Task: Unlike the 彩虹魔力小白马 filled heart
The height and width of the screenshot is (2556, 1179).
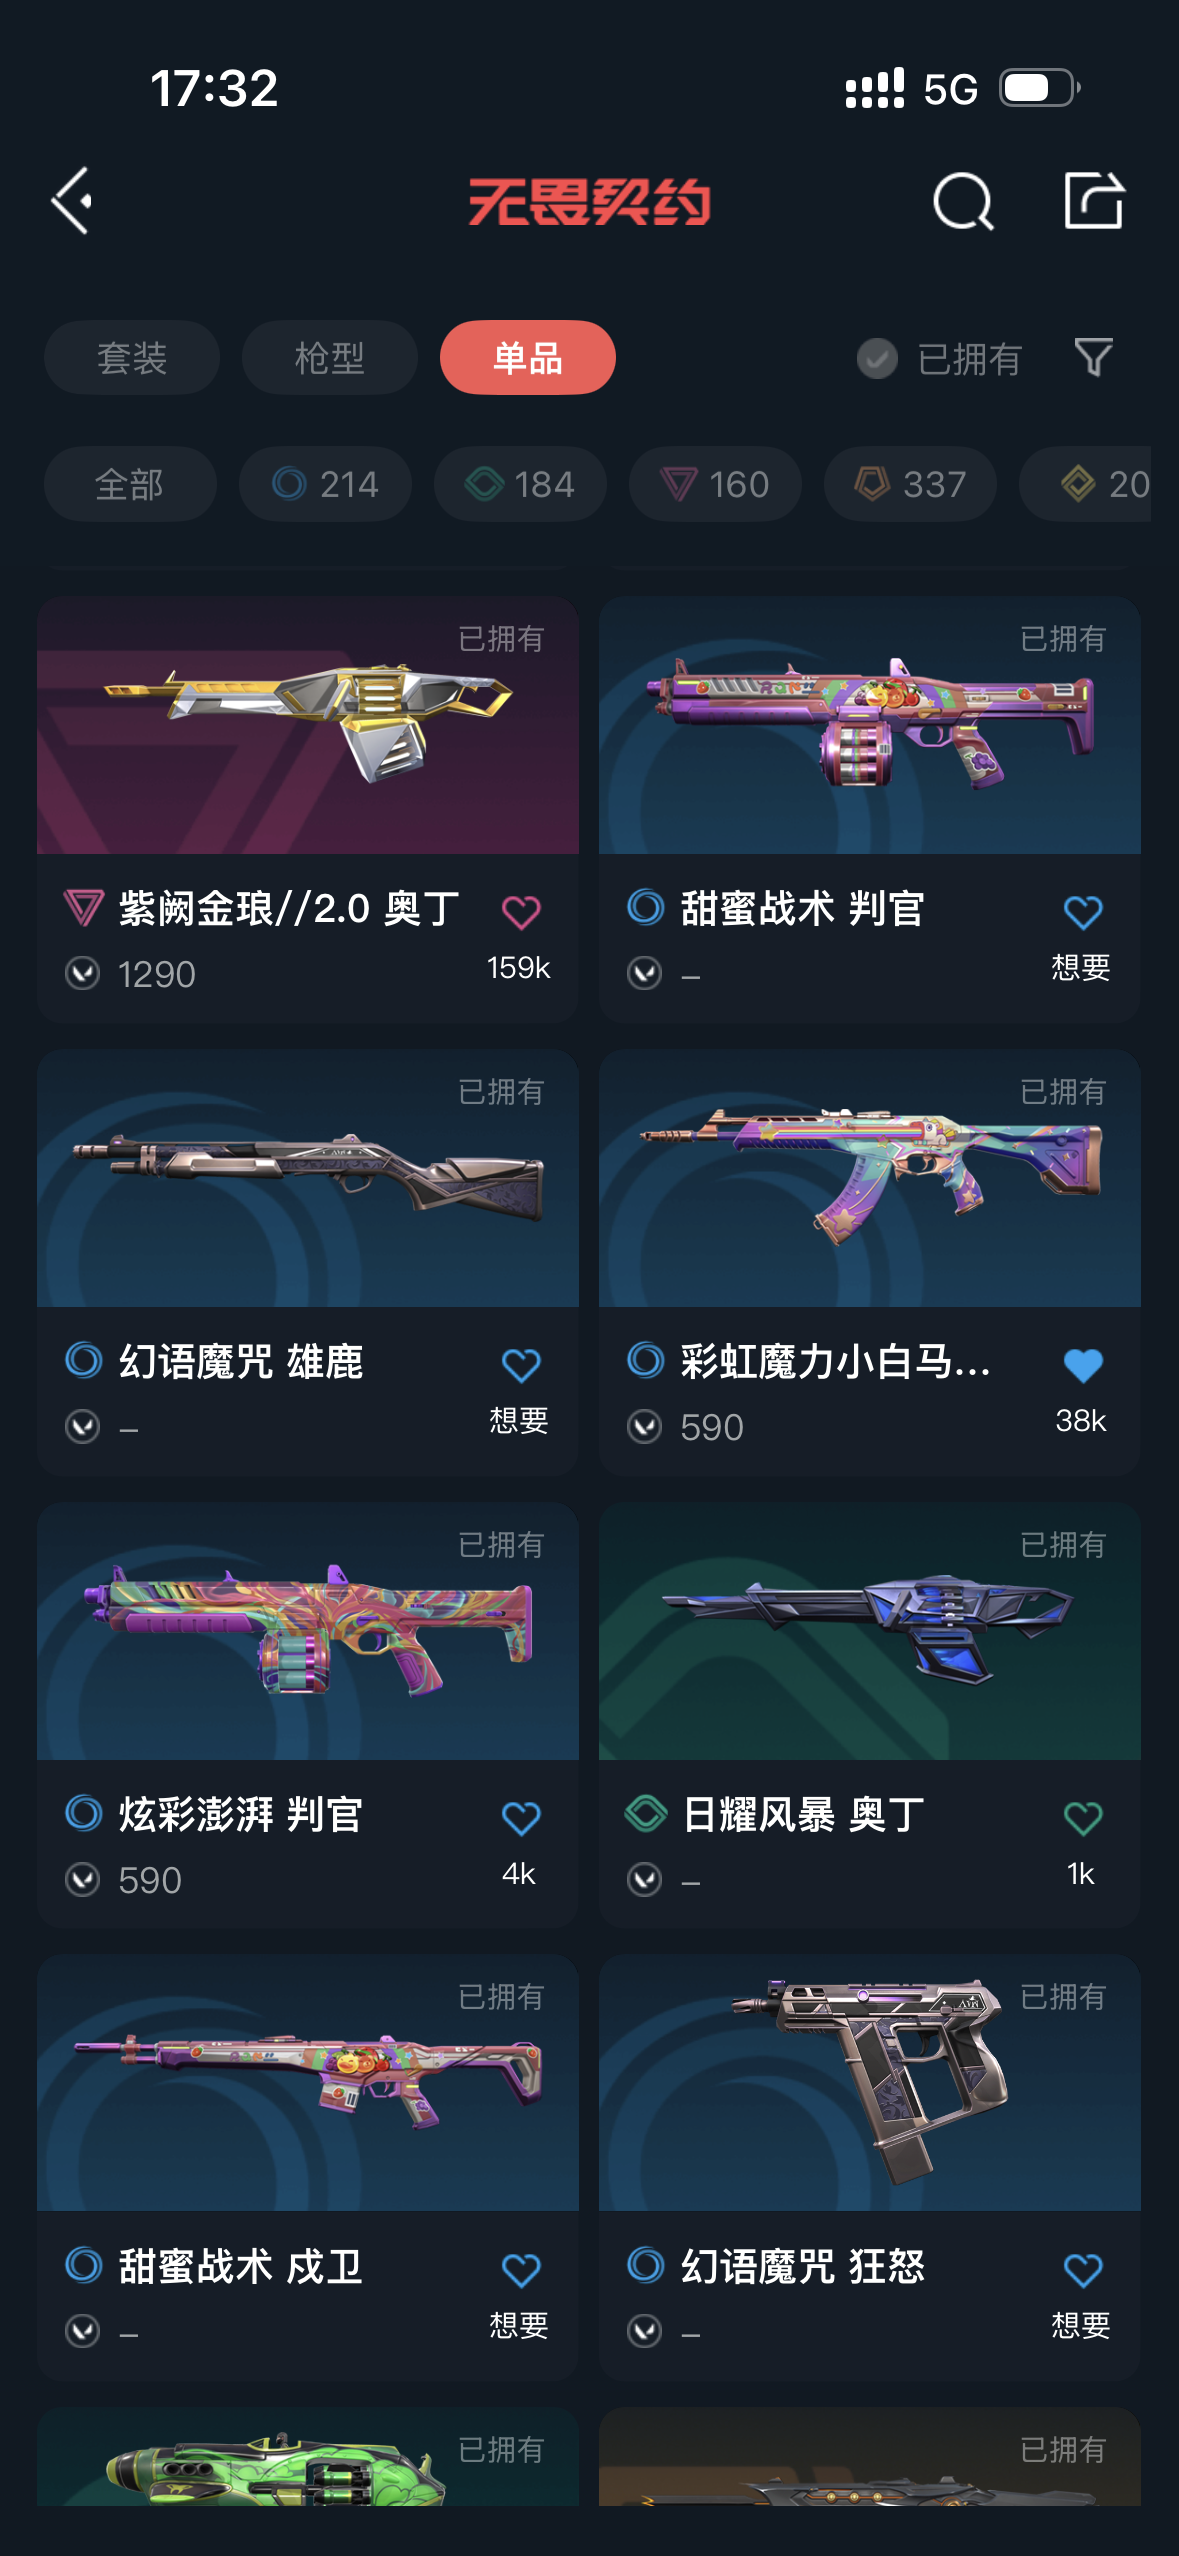Action: click(1083, 1365)
